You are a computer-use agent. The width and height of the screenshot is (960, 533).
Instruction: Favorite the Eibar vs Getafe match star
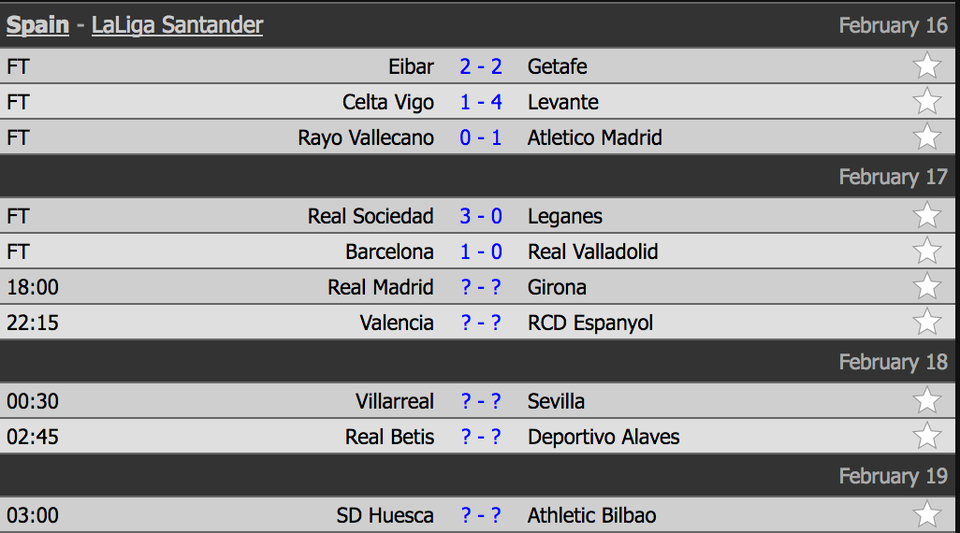[926, 65]
